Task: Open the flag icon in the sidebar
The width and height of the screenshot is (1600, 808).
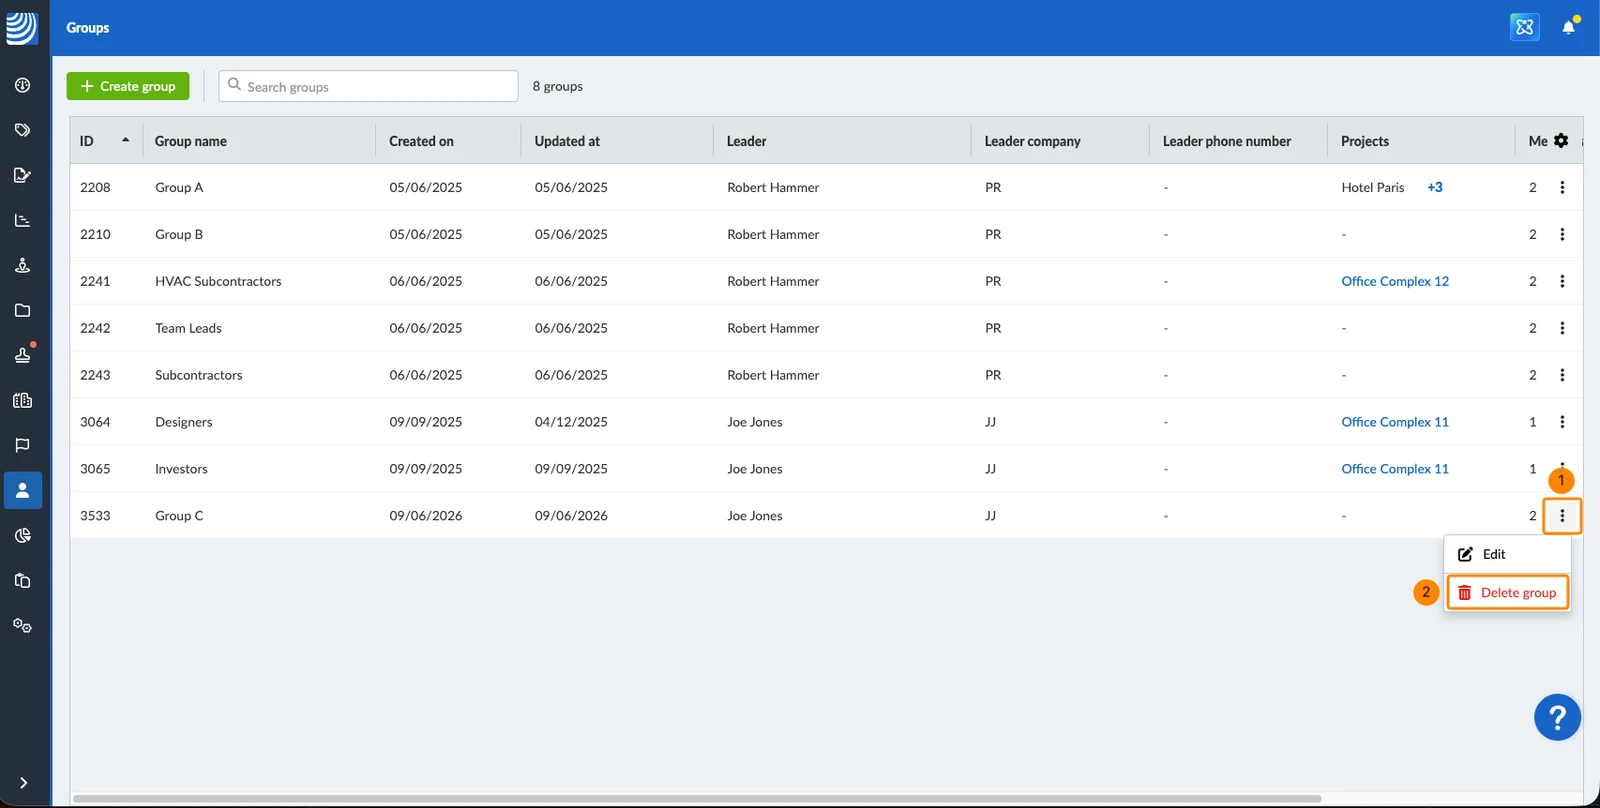Action: 22,445
